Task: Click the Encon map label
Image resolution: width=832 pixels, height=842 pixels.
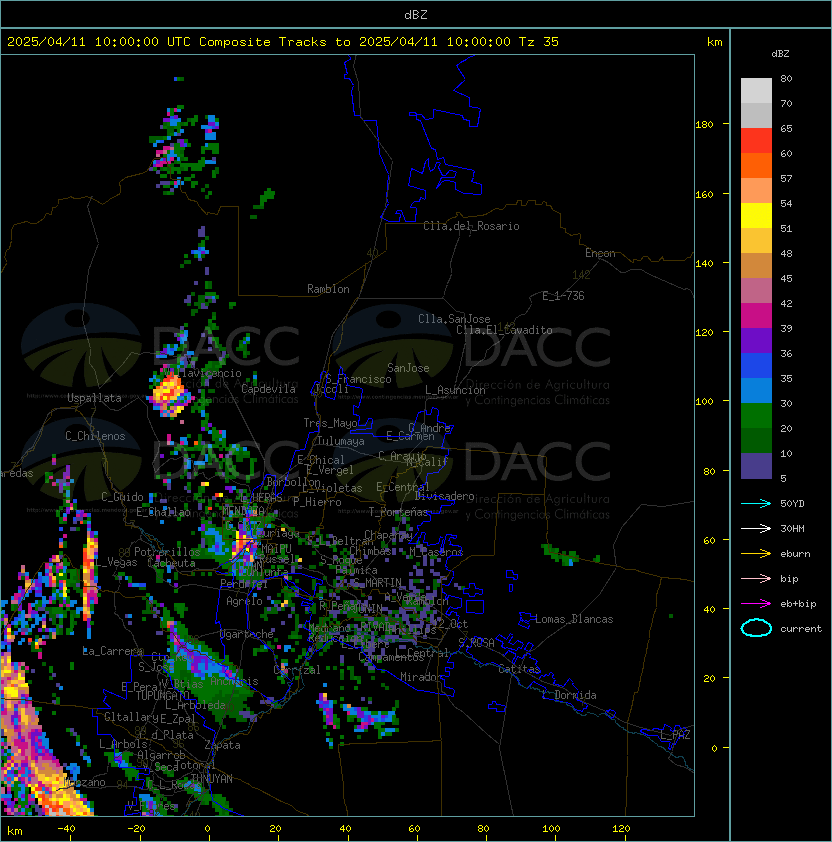Action: (600, 253)
